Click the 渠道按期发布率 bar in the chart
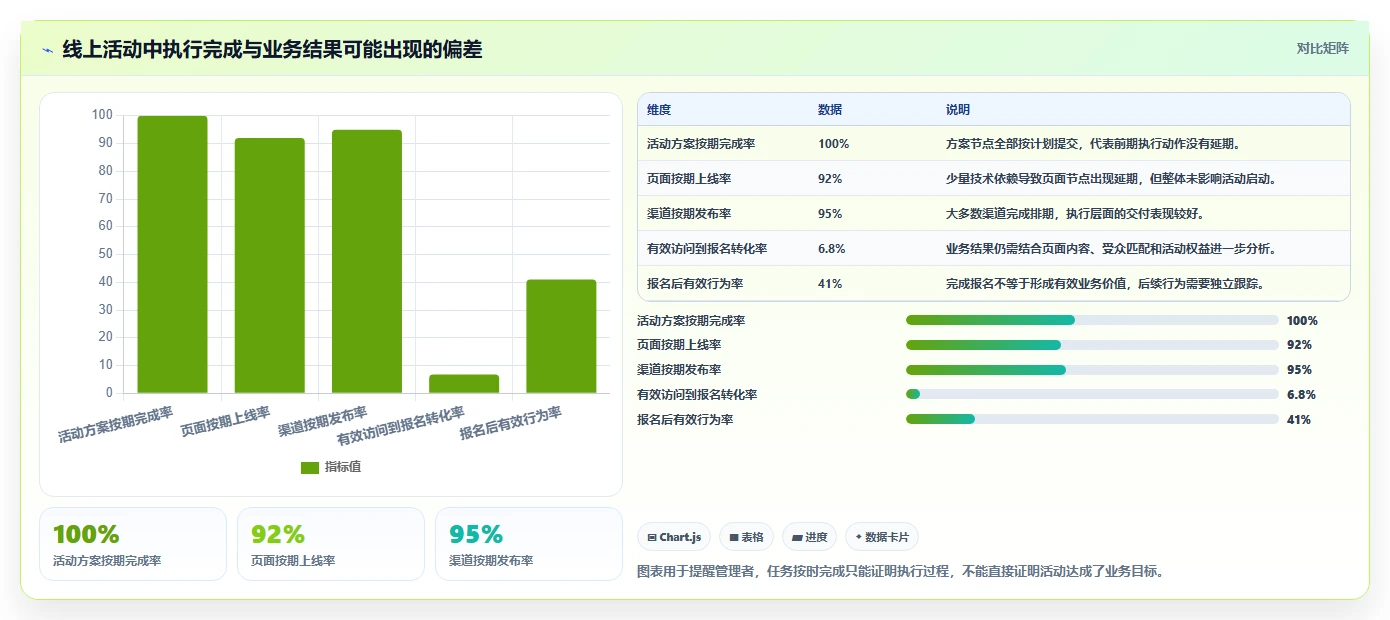The height and width of the screenshot is (620, 1390). tap(367, 261)
